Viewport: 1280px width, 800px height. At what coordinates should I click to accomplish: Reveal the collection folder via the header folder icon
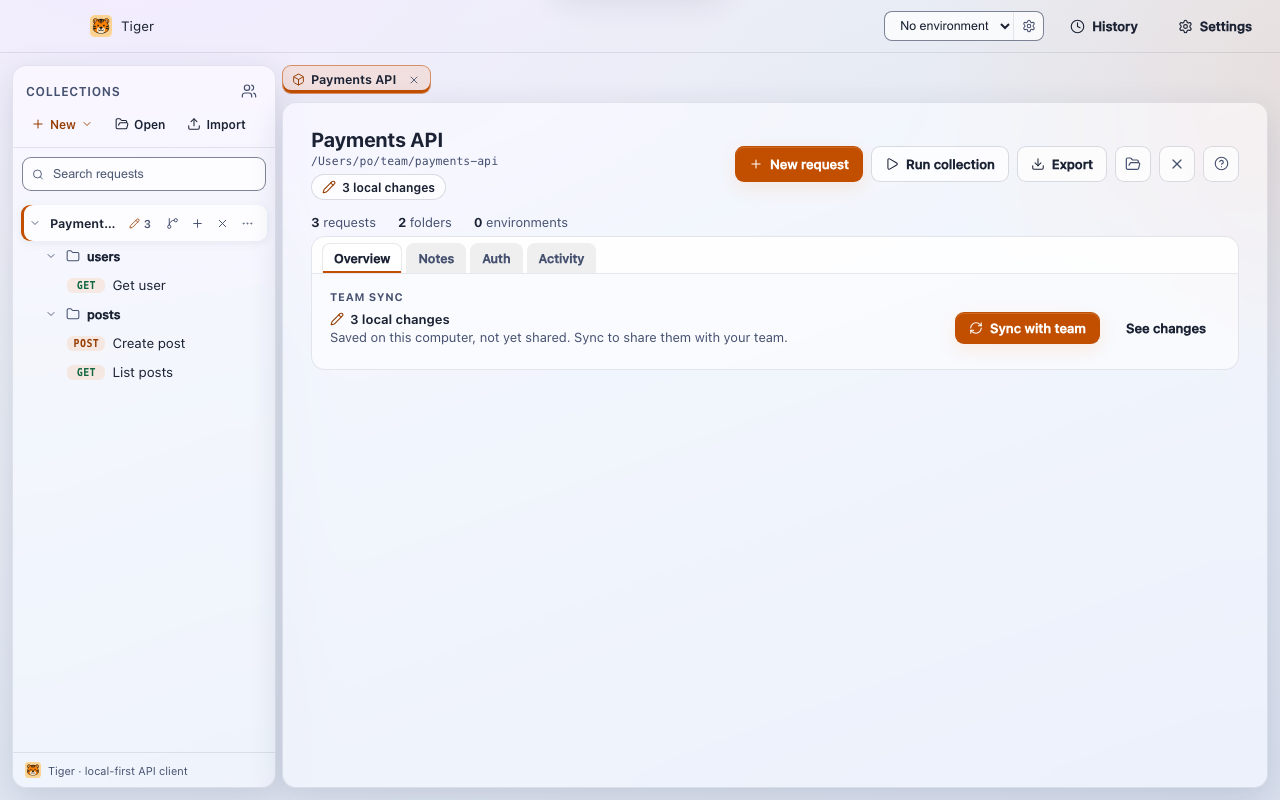[x=1133, y=164]
